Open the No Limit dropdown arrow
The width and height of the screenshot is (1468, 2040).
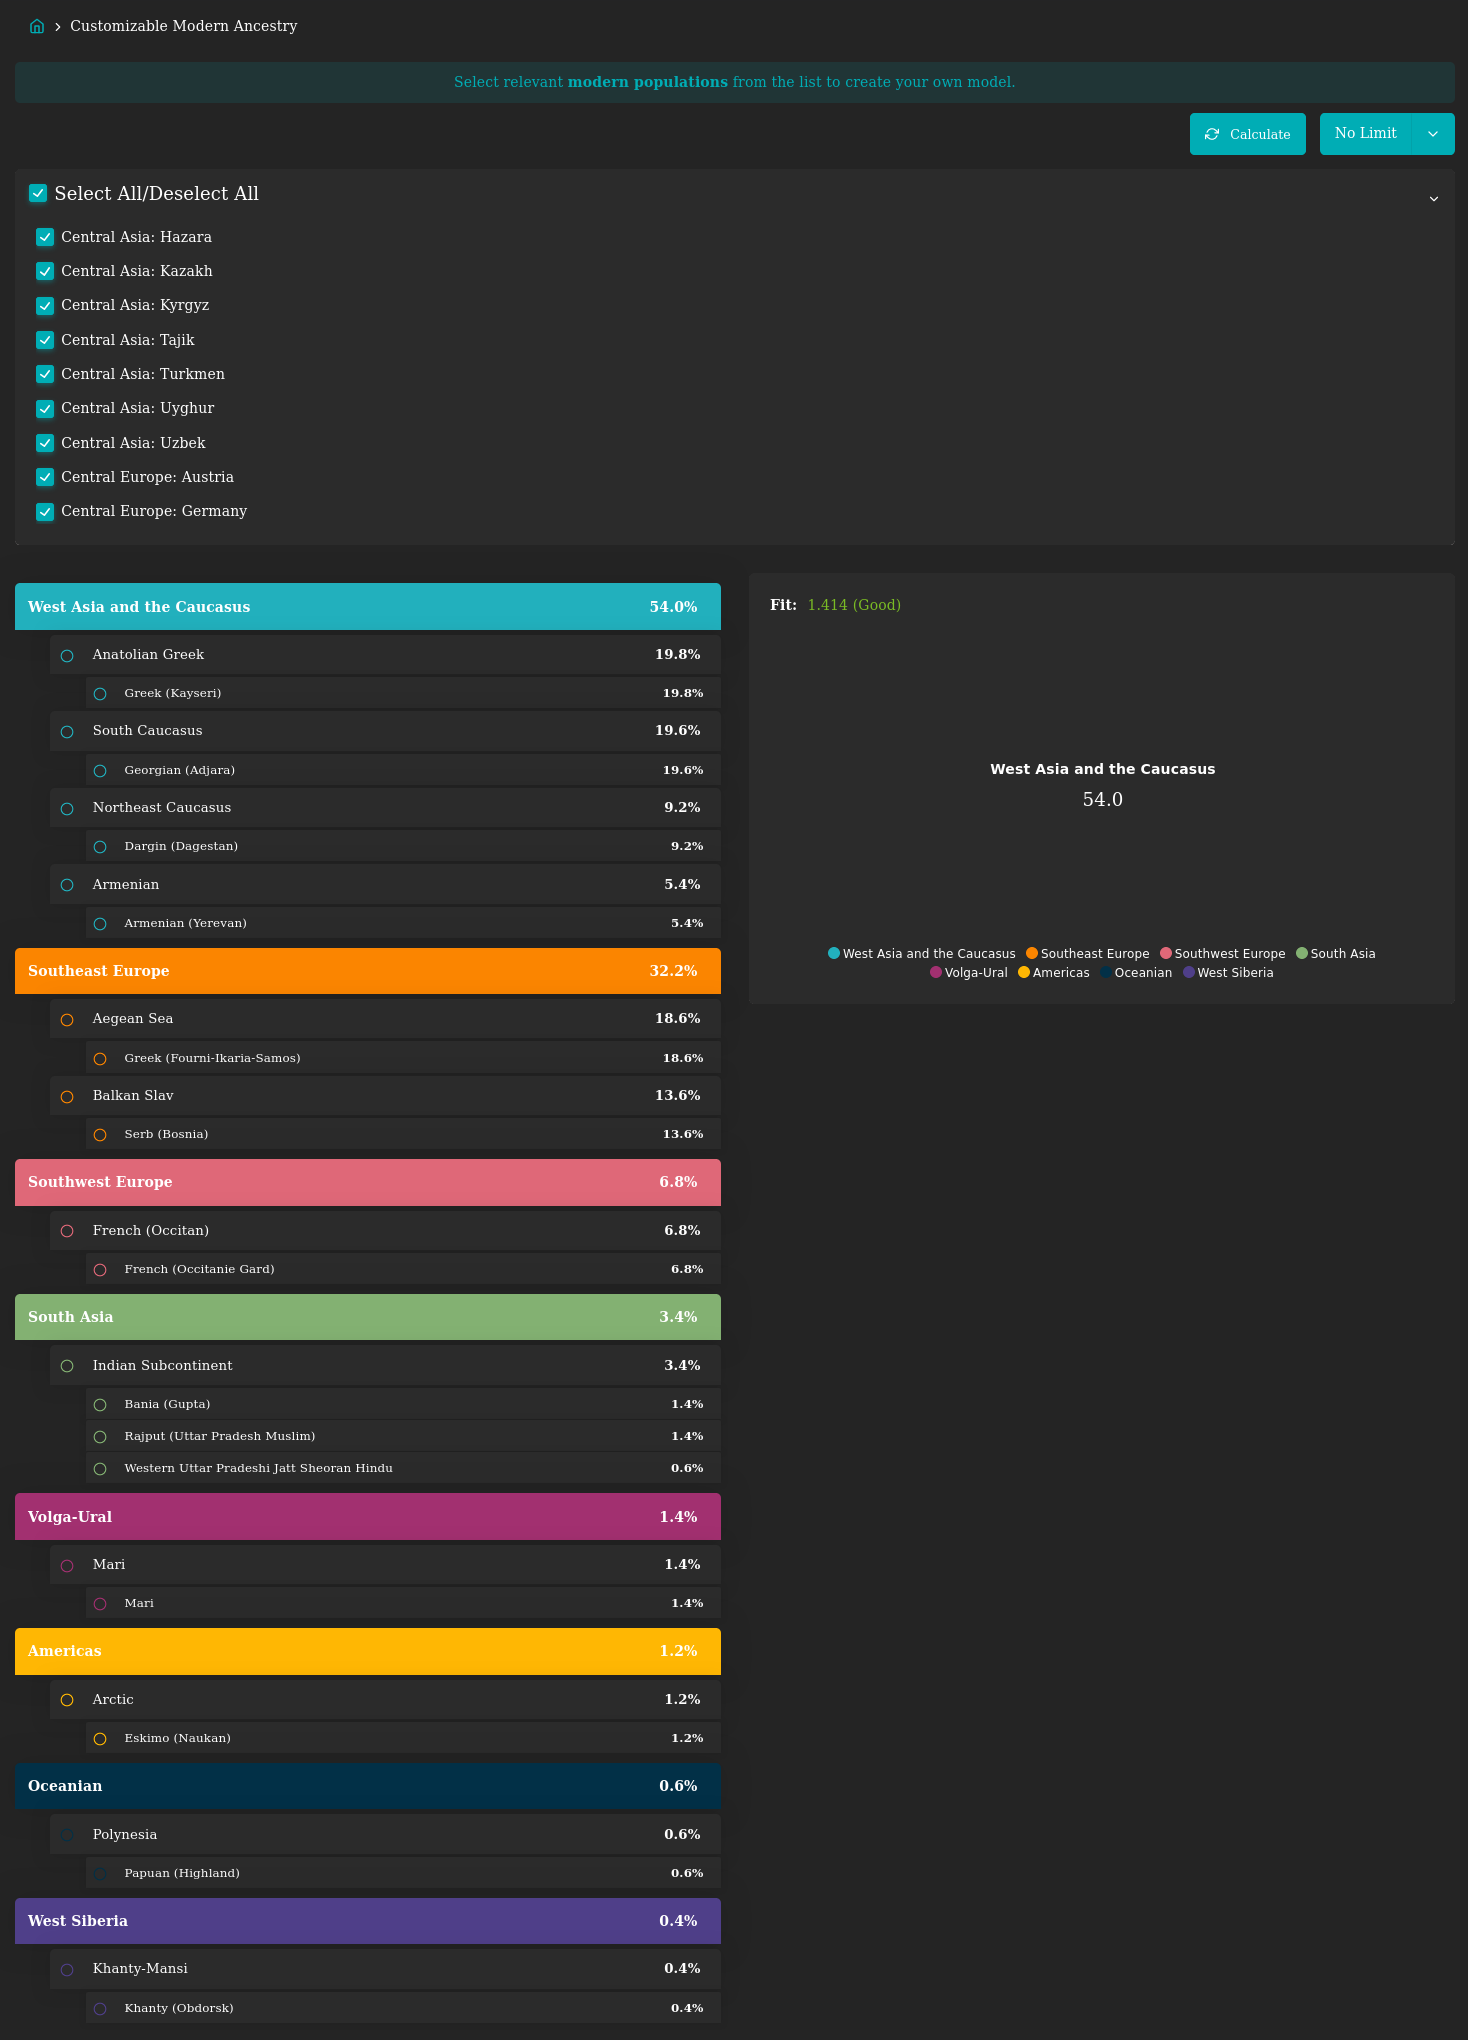point(1433,134)
